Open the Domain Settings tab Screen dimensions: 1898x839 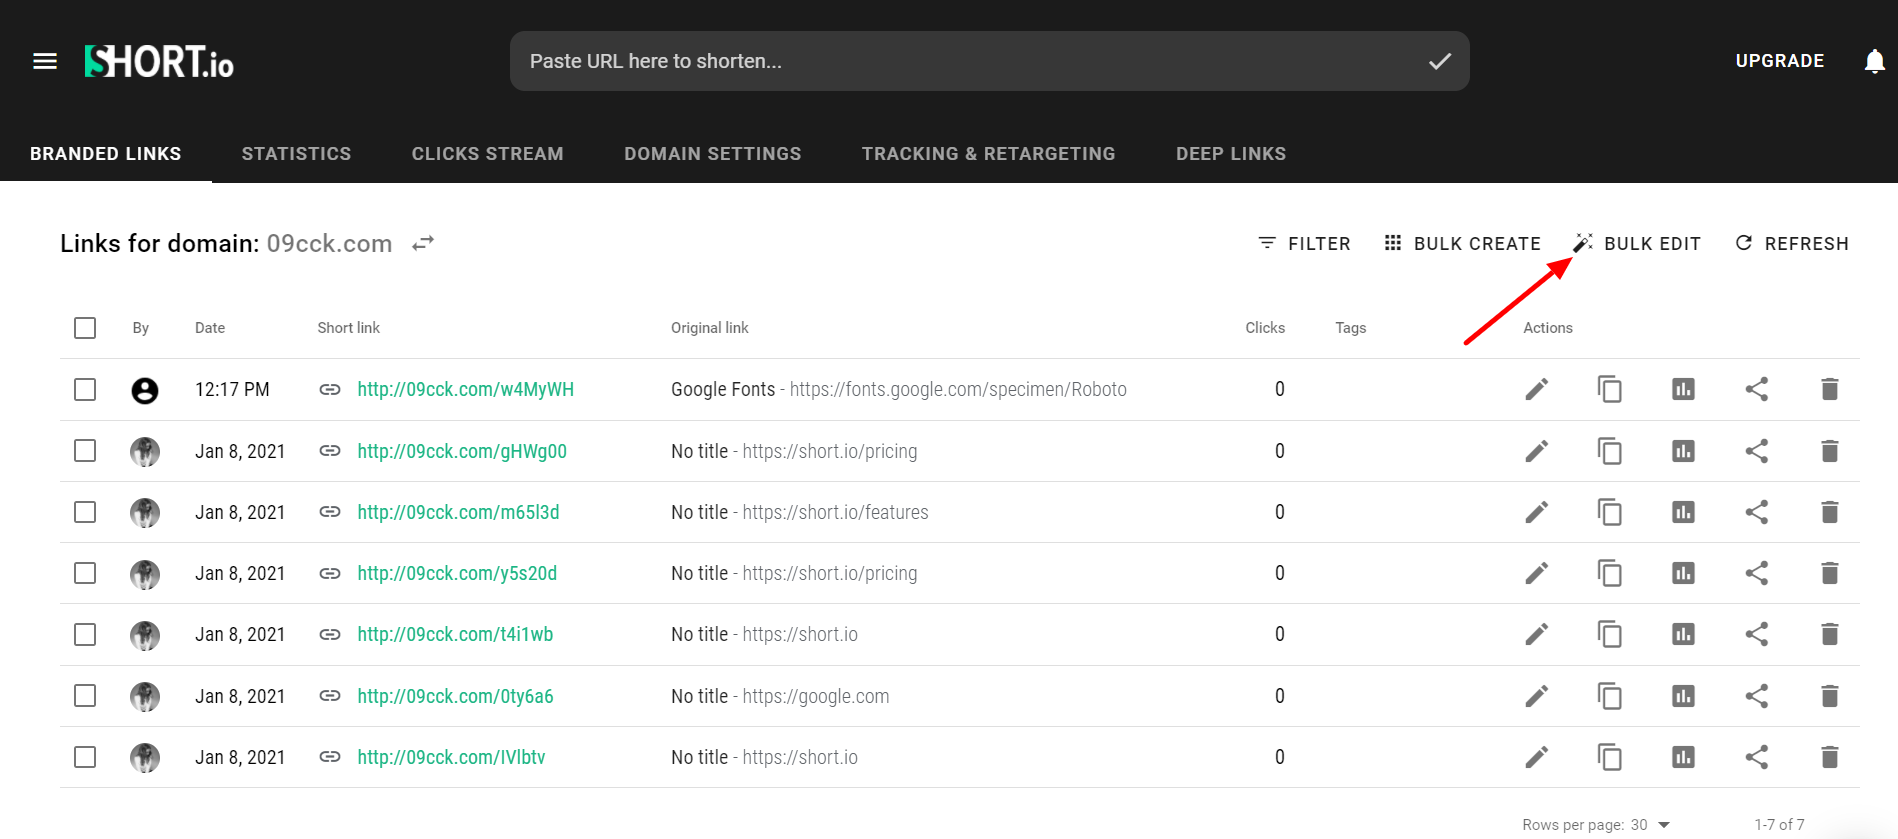point(712,154)
